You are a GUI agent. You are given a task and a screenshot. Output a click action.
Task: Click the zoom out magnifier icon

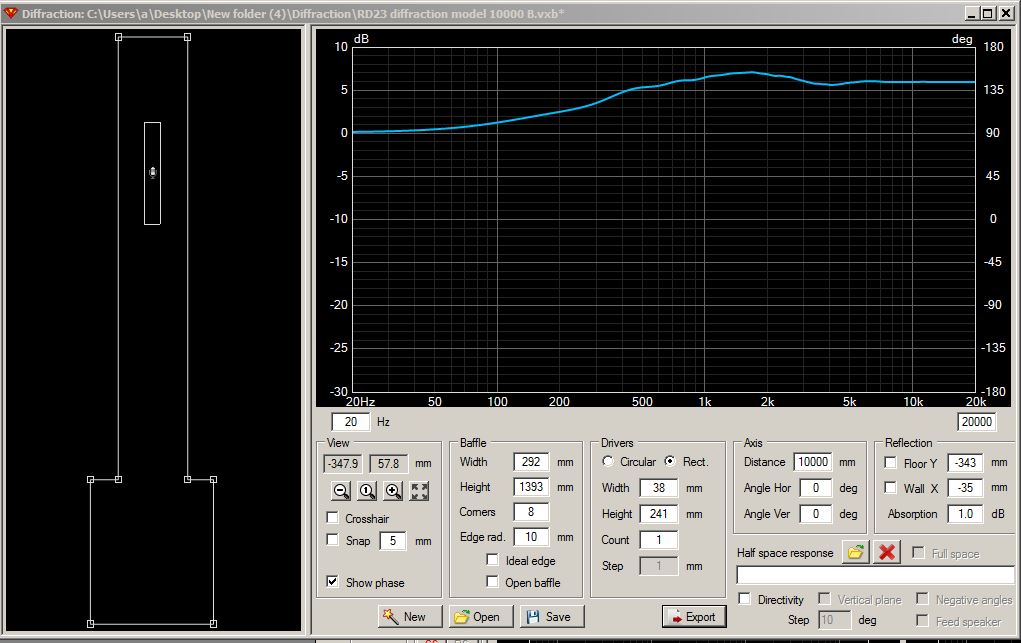pos(342,490)
